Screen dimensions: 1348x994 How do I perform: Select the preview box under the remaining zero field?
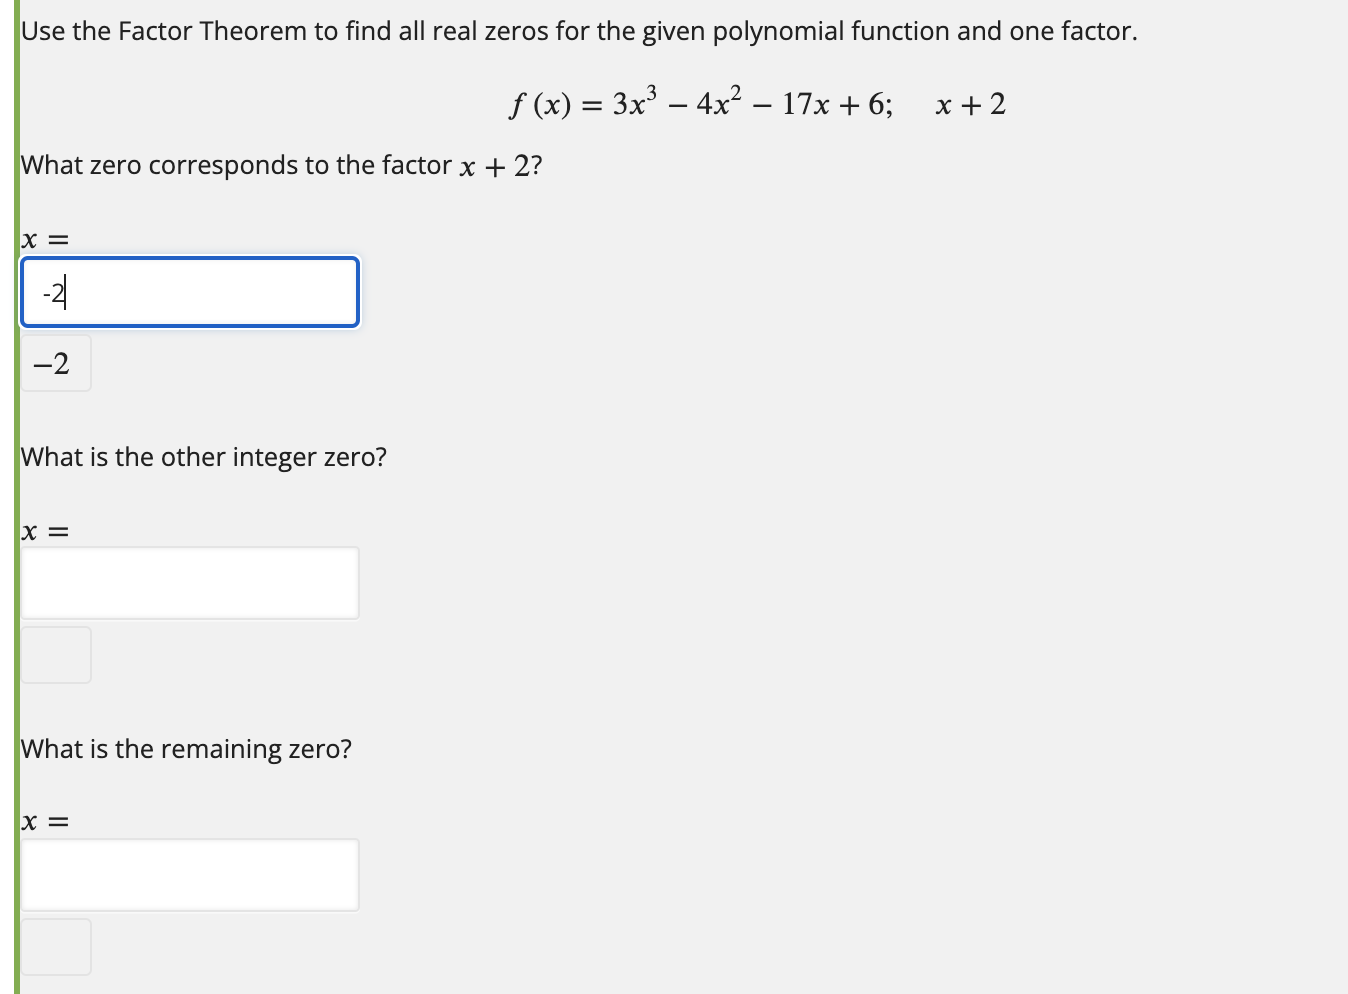point(55,946)
